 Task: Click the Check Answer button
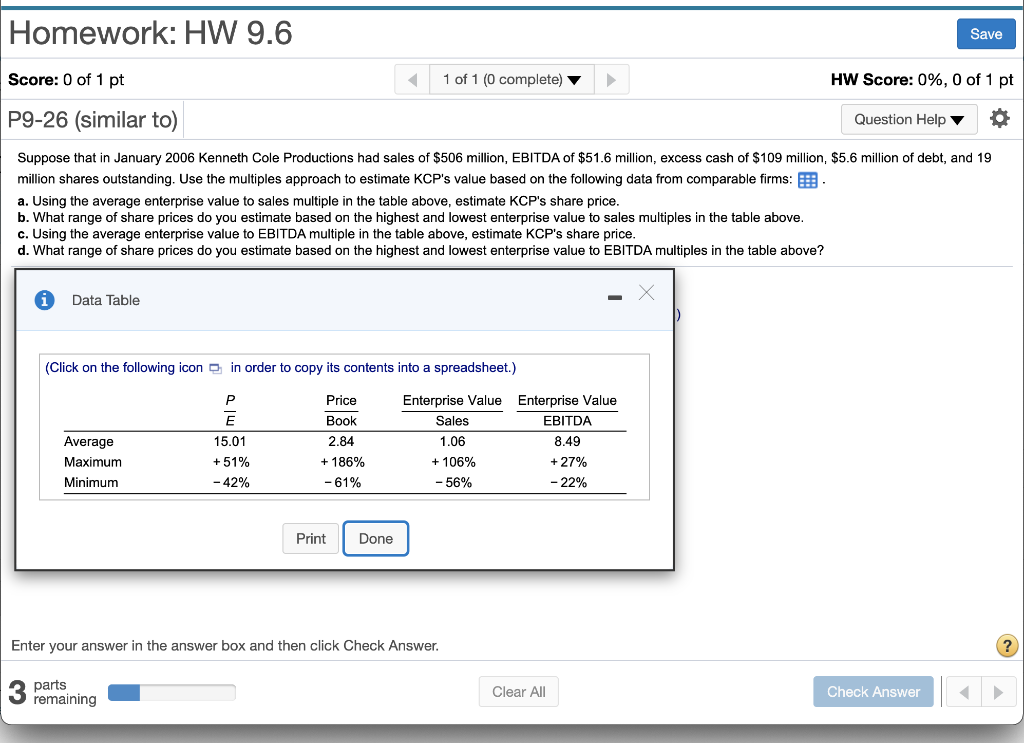pyautogui.click(x=873, y=692)
